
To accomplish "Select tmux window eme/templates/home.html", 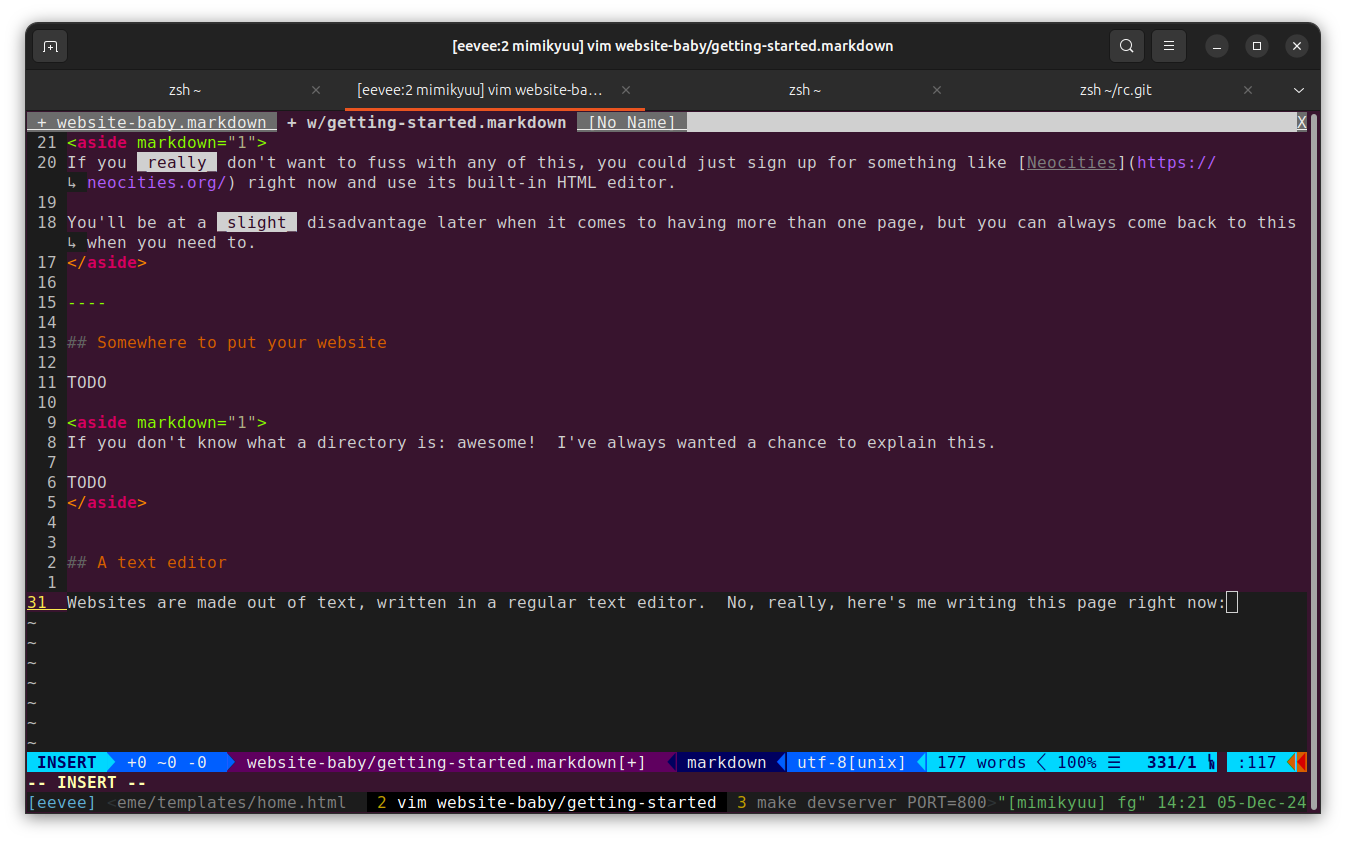I will tap(230, 802).
